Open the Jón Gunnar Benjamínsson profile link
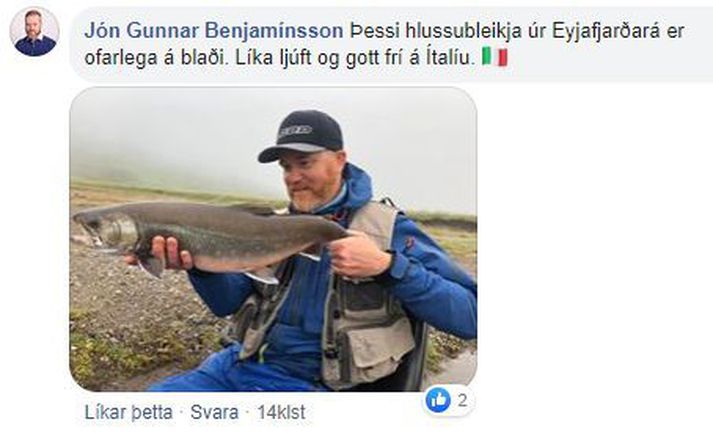This screenshot has height=433, width=713. pyautogui.click(x=214, y=31)
